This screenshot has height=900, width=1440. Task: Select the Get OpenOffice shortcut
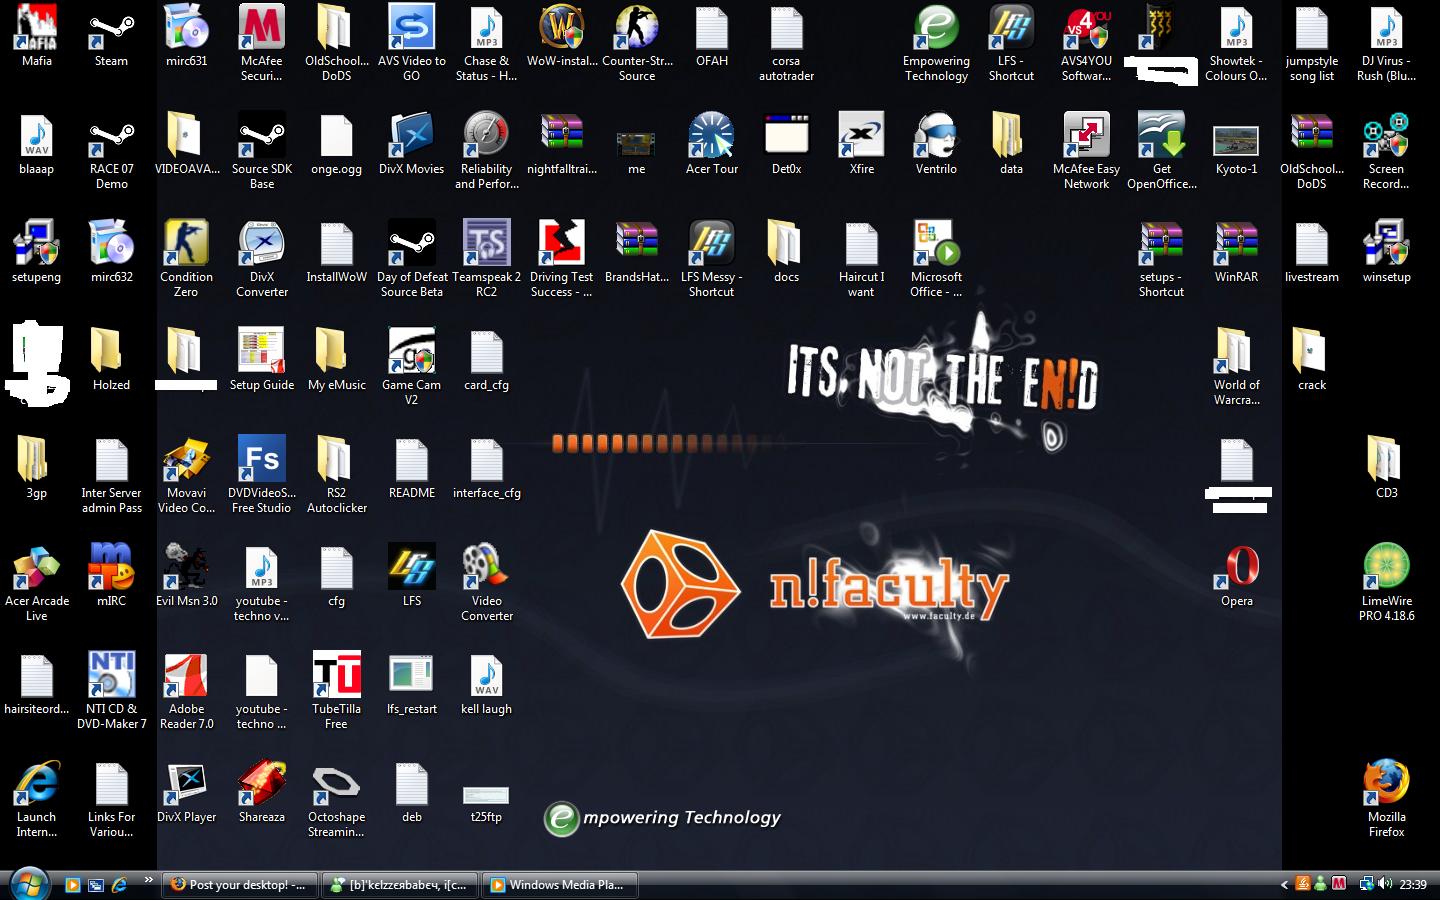click(x=1161, y=151)
